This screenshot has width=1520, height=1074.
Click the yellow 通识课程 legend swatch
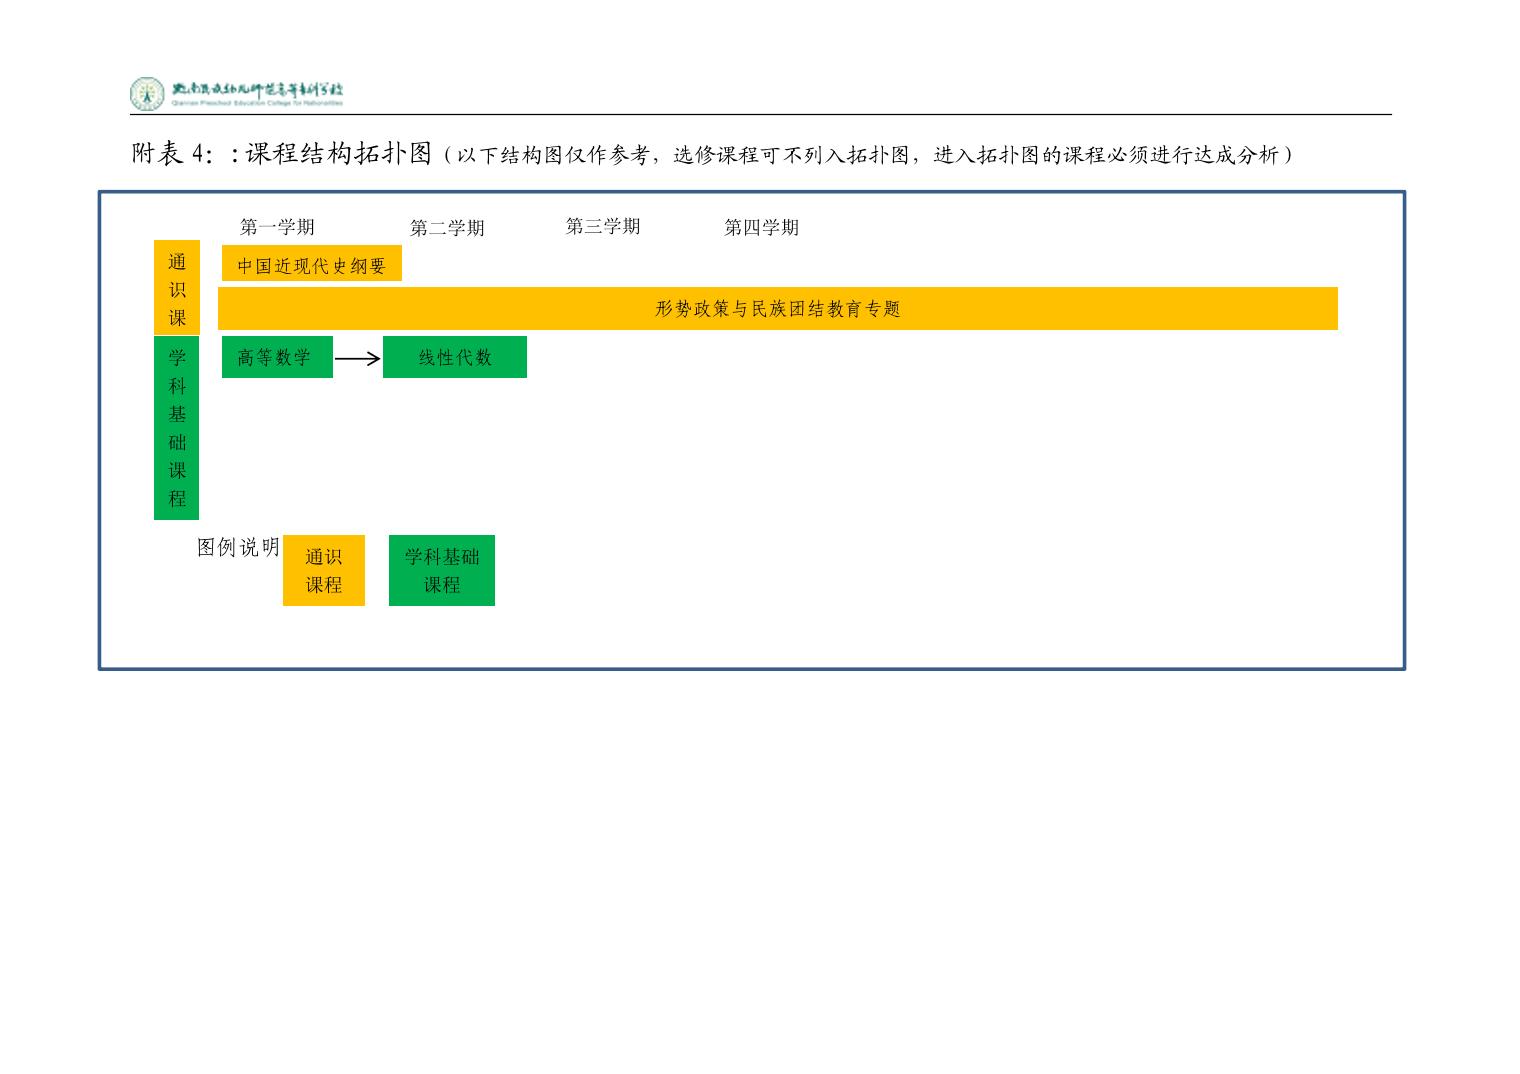pos(323,570)
